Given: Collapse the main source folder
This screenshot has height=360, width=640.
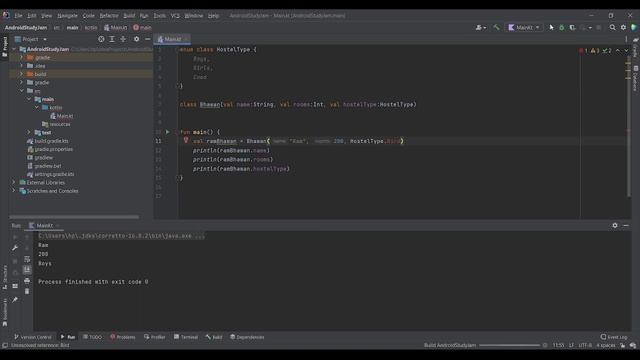Looking at the screenshot, I should [29, 99].
